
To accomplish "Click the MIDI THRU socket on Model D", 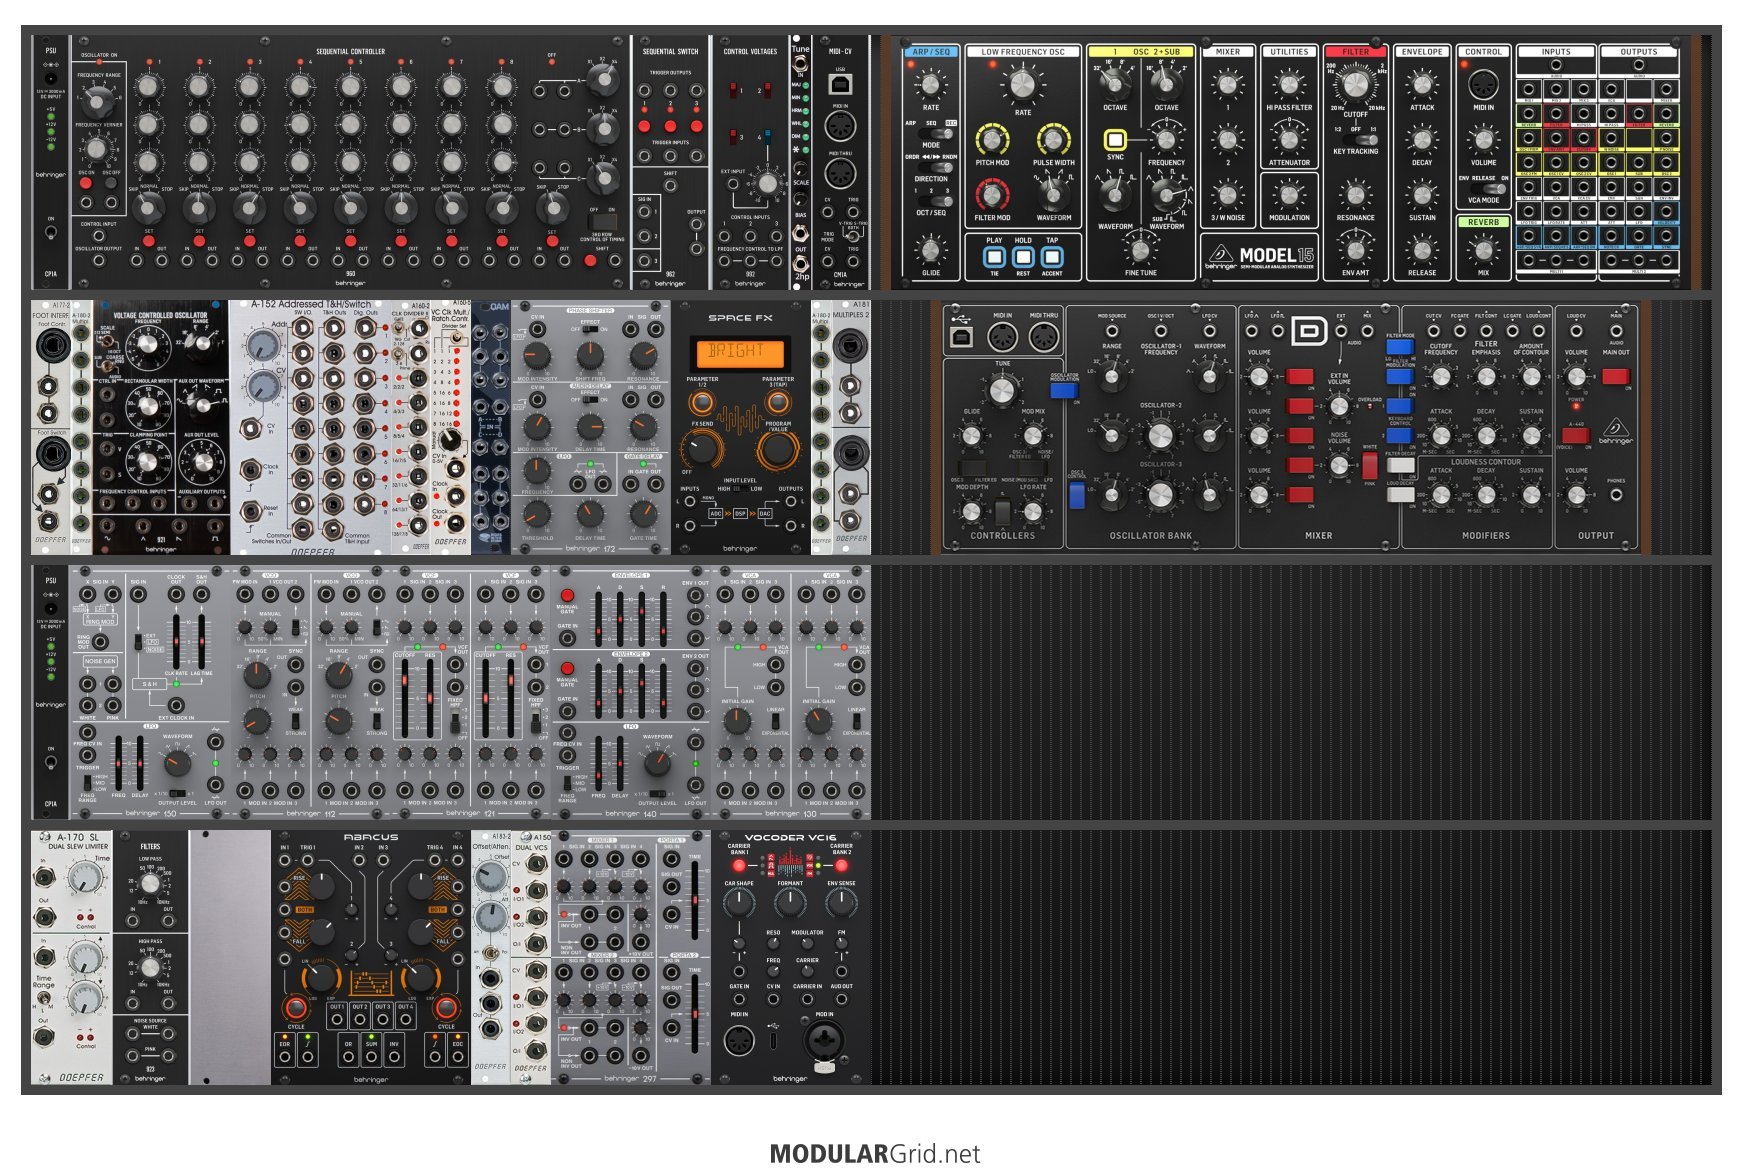I will (x=1043, y=338).
